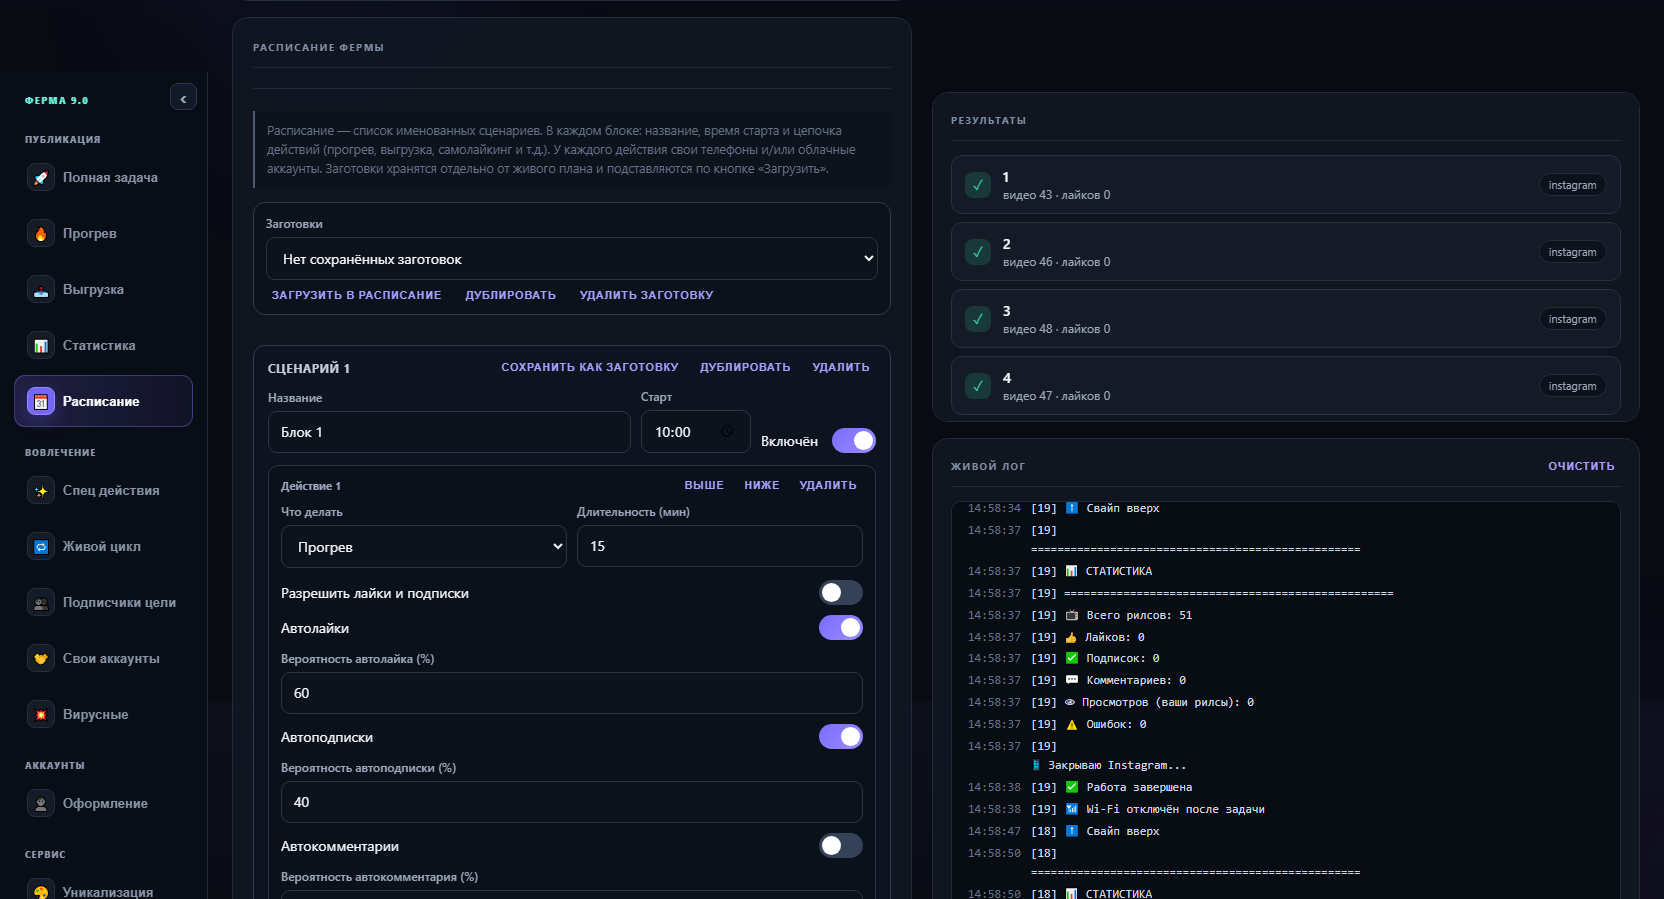The width and height of the screenshot is (1664, 899).
Task: Click the flame icon for Прогрев
Action: (41, 234)
